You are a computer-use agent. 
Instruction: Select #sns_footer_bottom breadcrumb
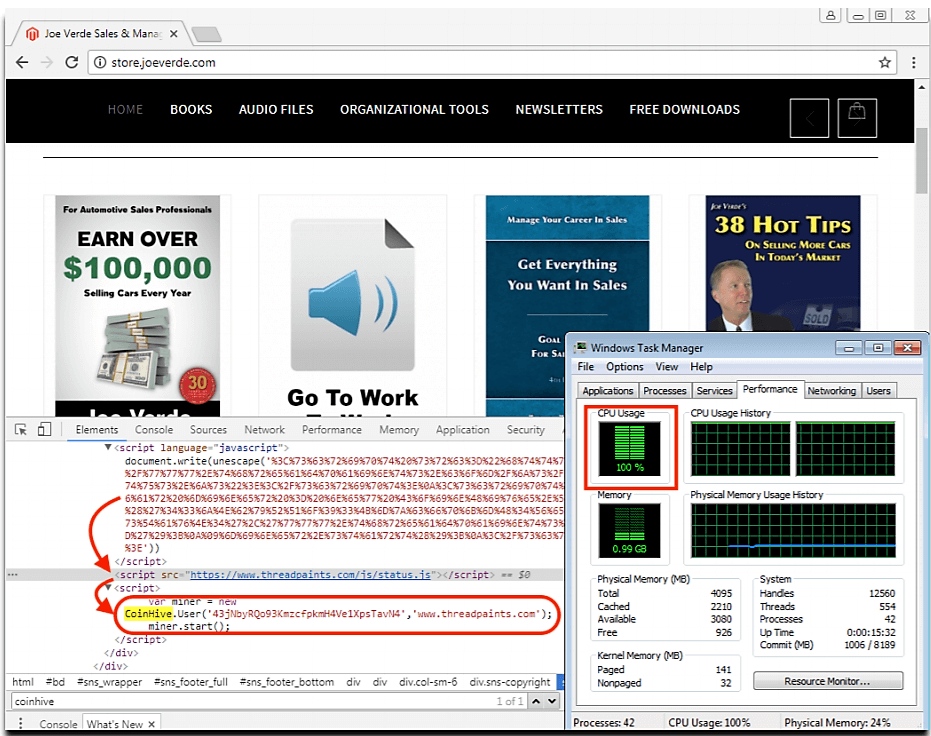[287, 682]
